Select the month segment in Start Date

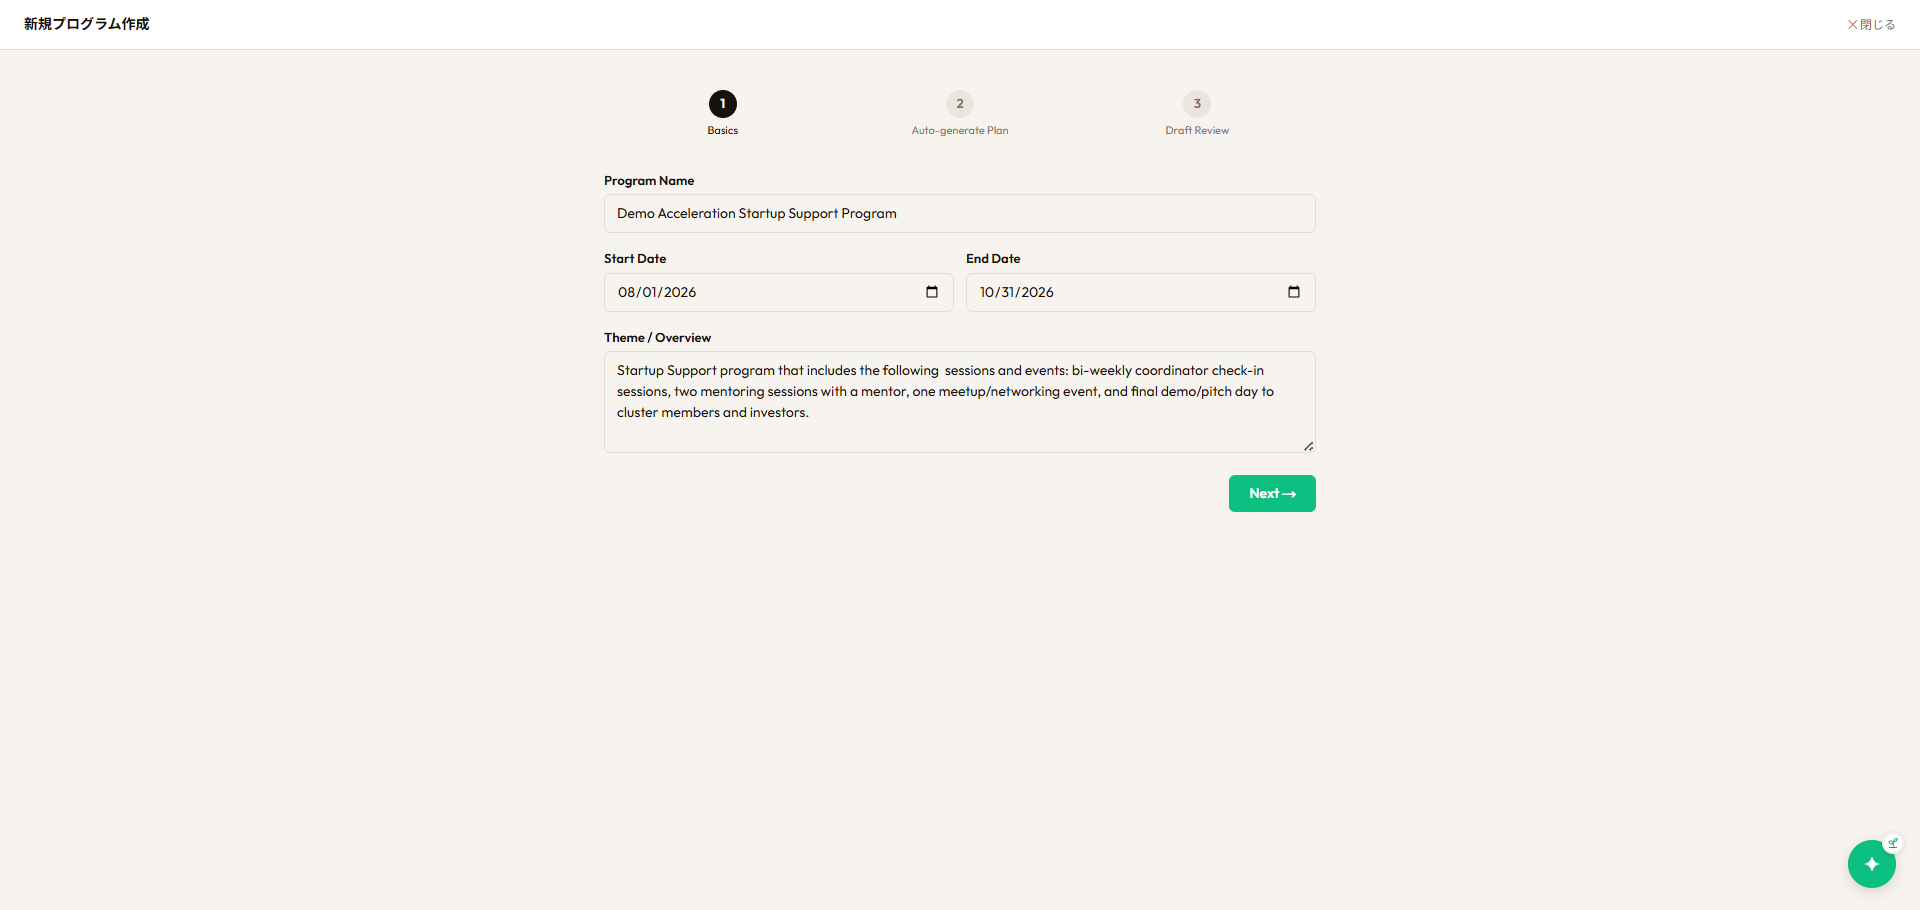point(627,292)
